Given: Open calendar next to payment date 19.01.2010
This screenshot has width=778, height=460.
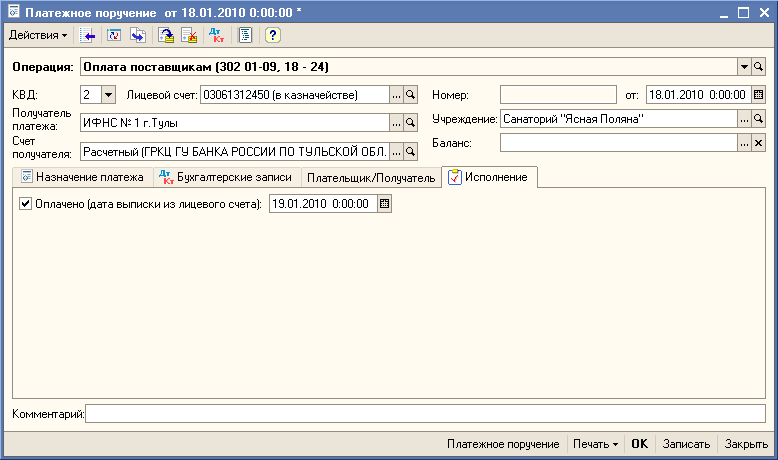Looking at the screenshot, I should click(x=385, y=204).
